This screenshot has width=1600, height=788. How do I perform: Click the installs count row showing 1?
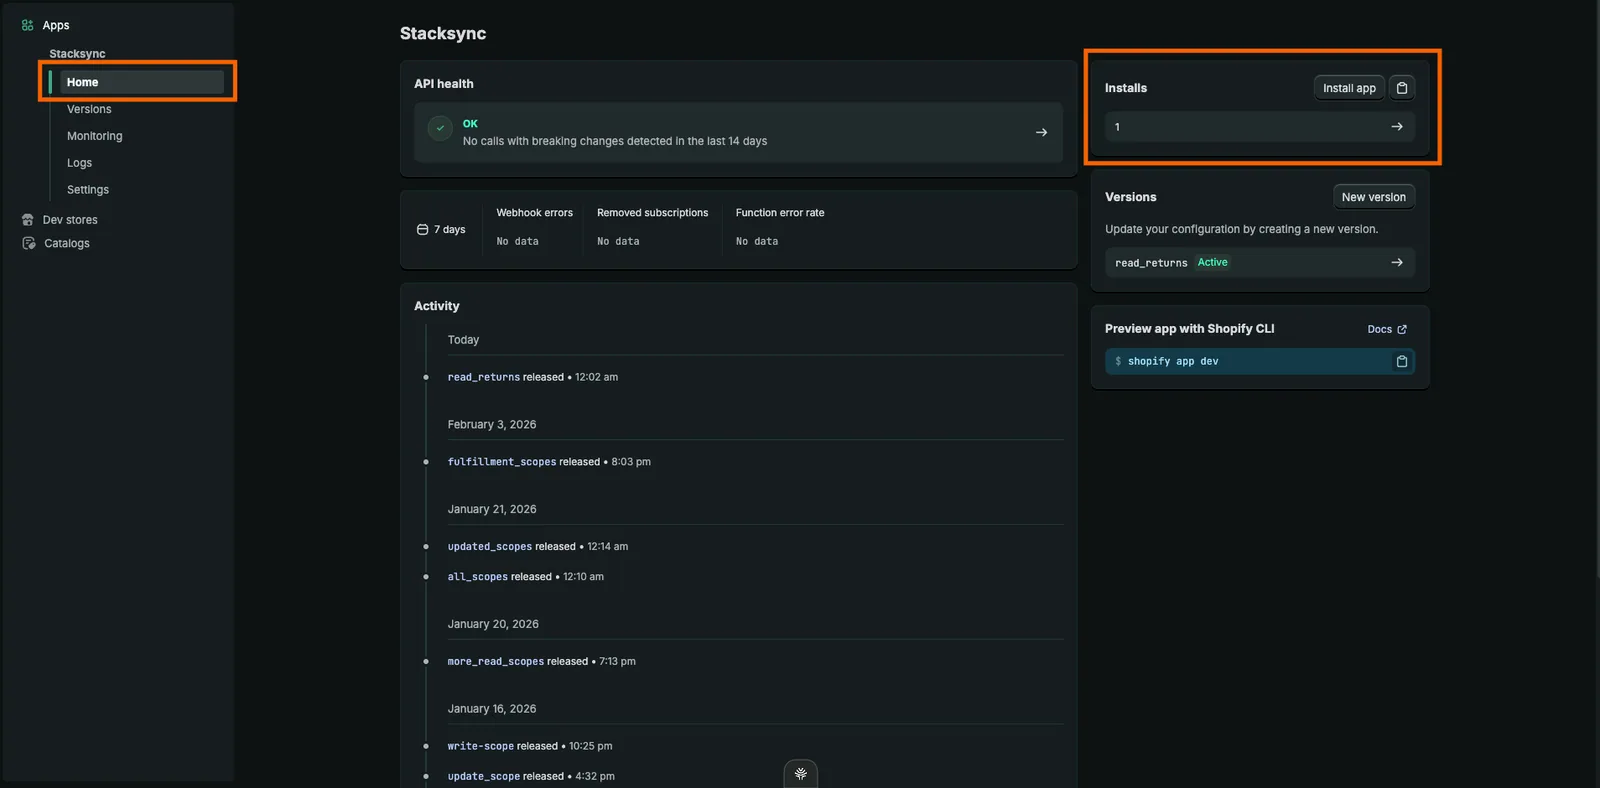(x=1260, y=127)
